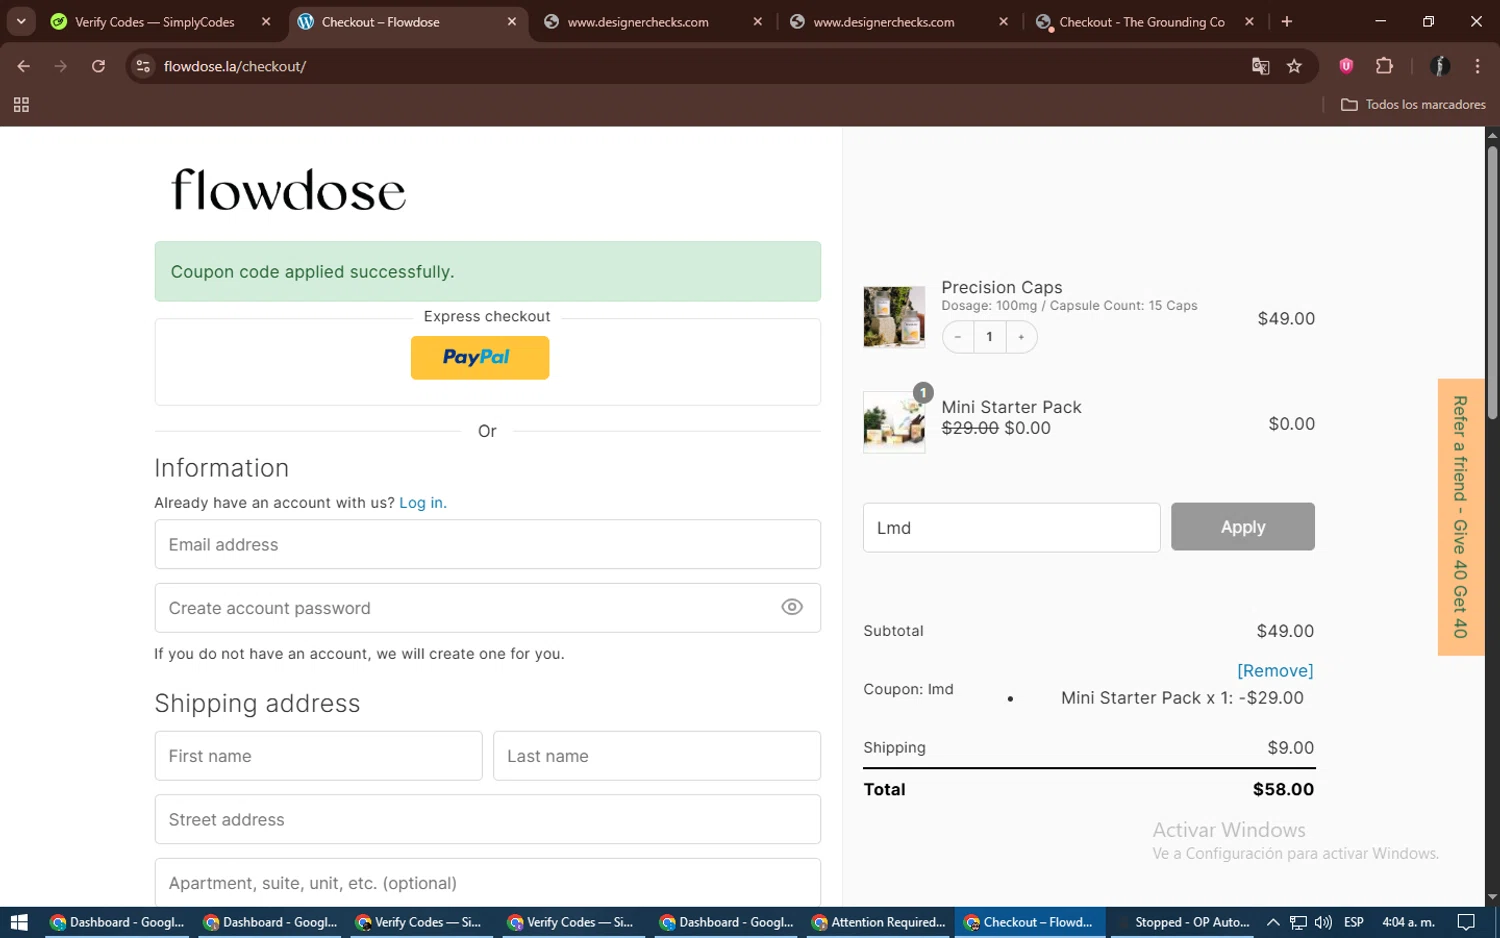This screenshot has height=938, width=1500.
Task: Apply the coupon code
Action: click(x=1243, y=527)
